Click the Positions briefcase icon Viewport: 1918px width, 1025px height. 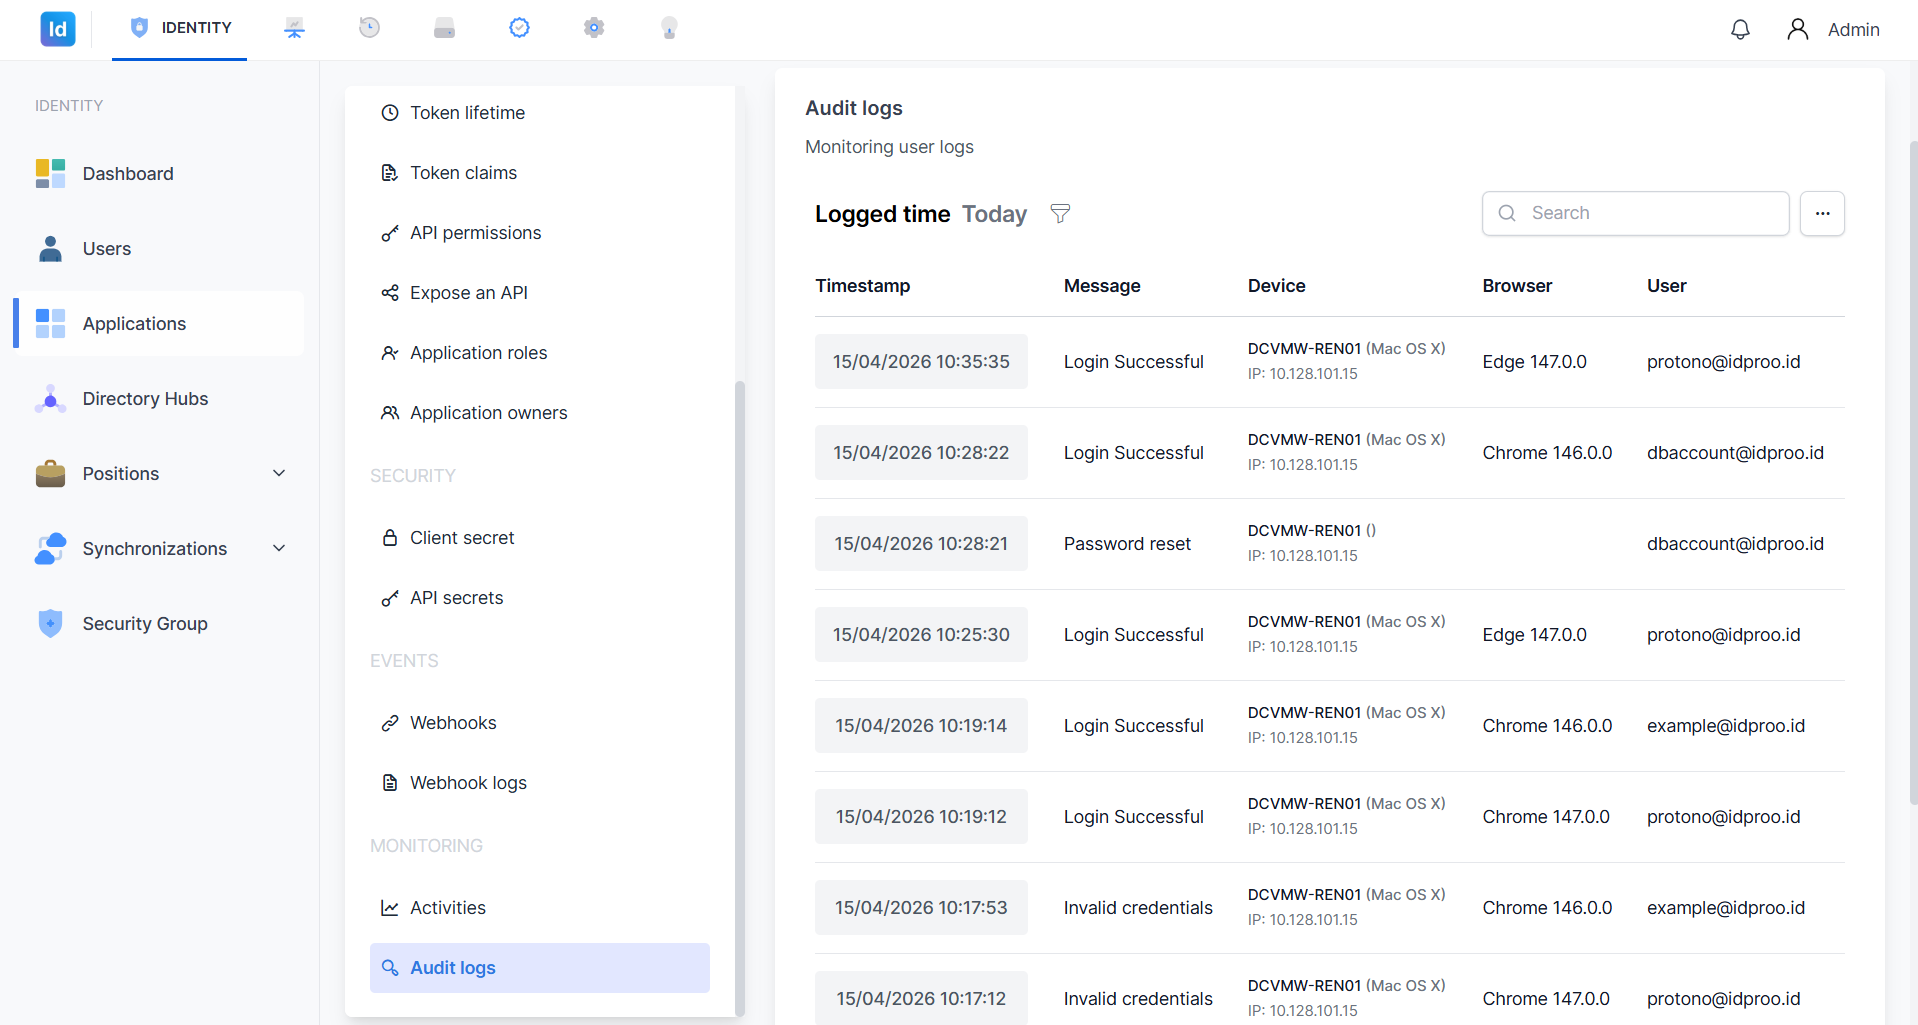[50, 473]
